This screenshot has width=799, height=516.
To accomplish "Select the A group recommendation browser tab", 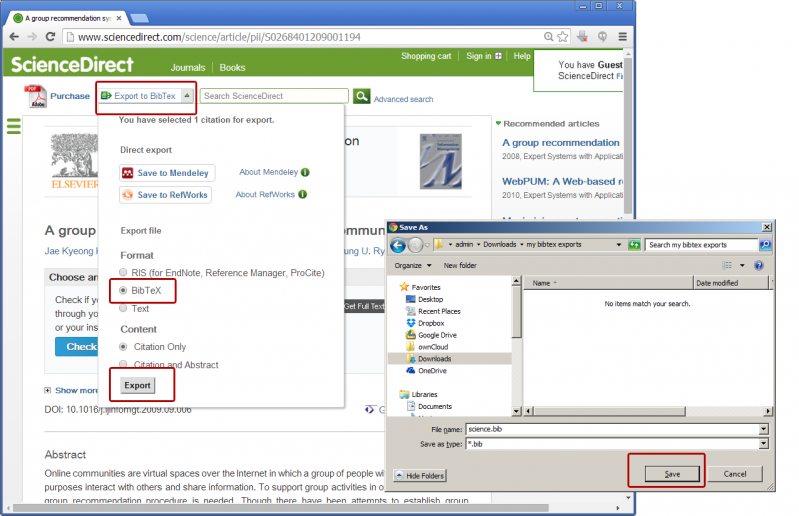I will pos(68,18).
